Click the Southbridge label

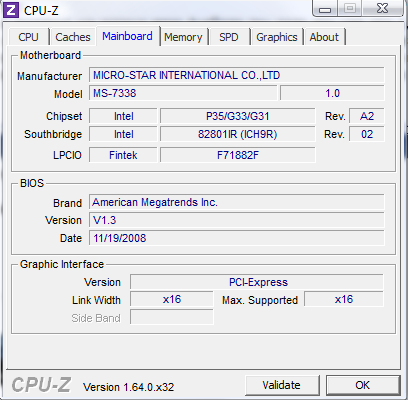[x=53, y=134]
